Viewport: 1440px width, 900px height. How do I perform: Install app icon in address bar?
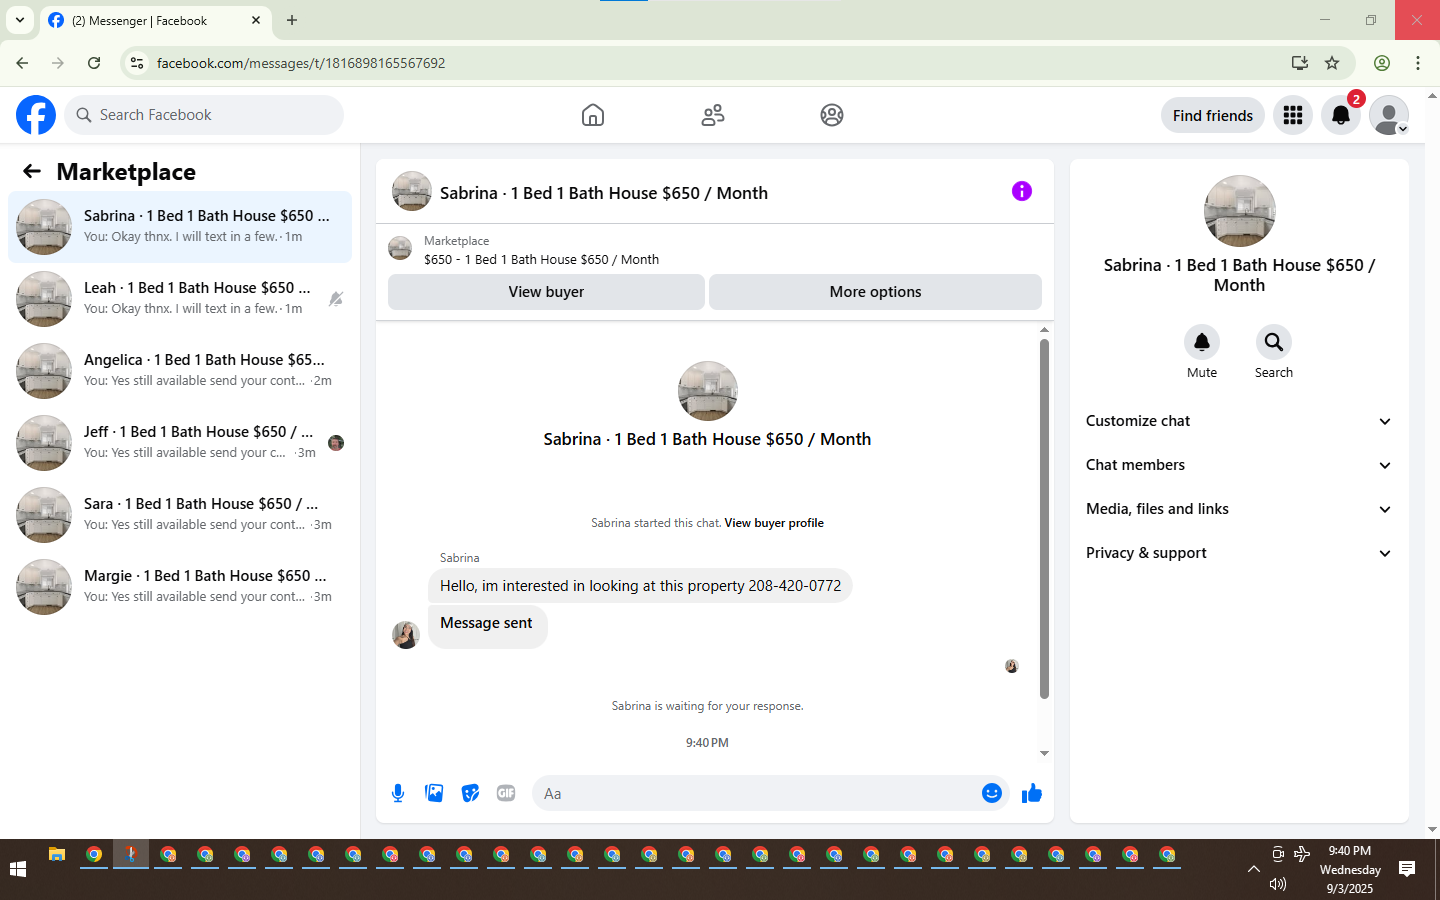tap(1300, 63)
